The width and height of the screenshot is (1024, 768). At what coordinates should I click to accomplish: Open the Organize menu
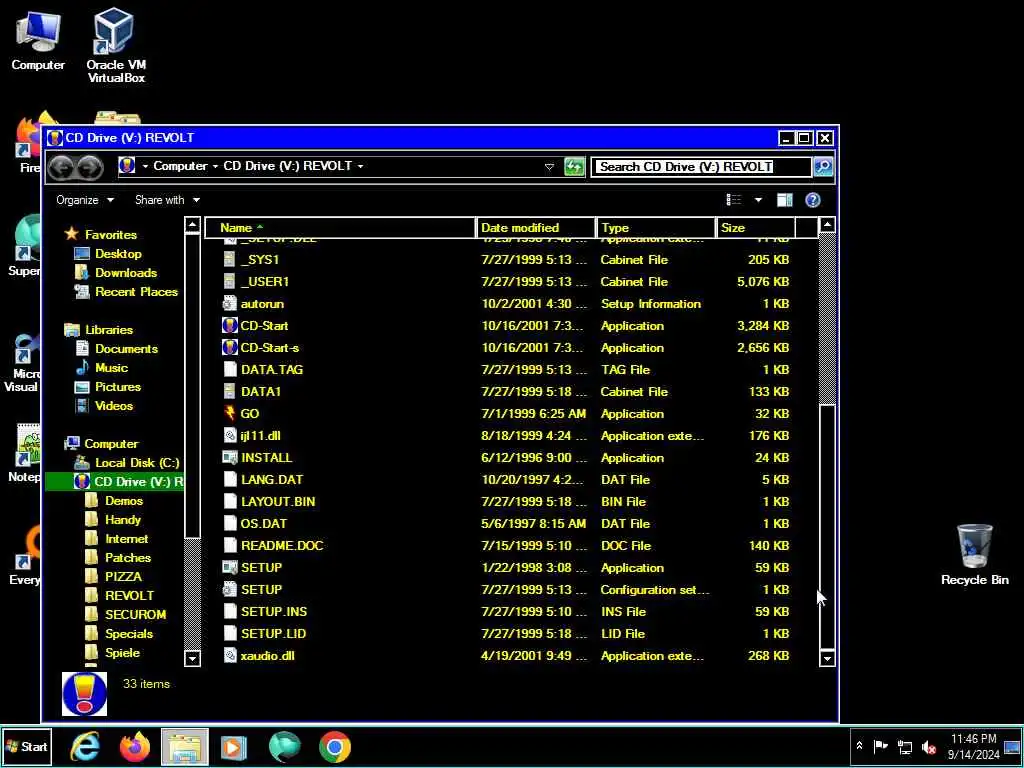[x=85, y=200]
